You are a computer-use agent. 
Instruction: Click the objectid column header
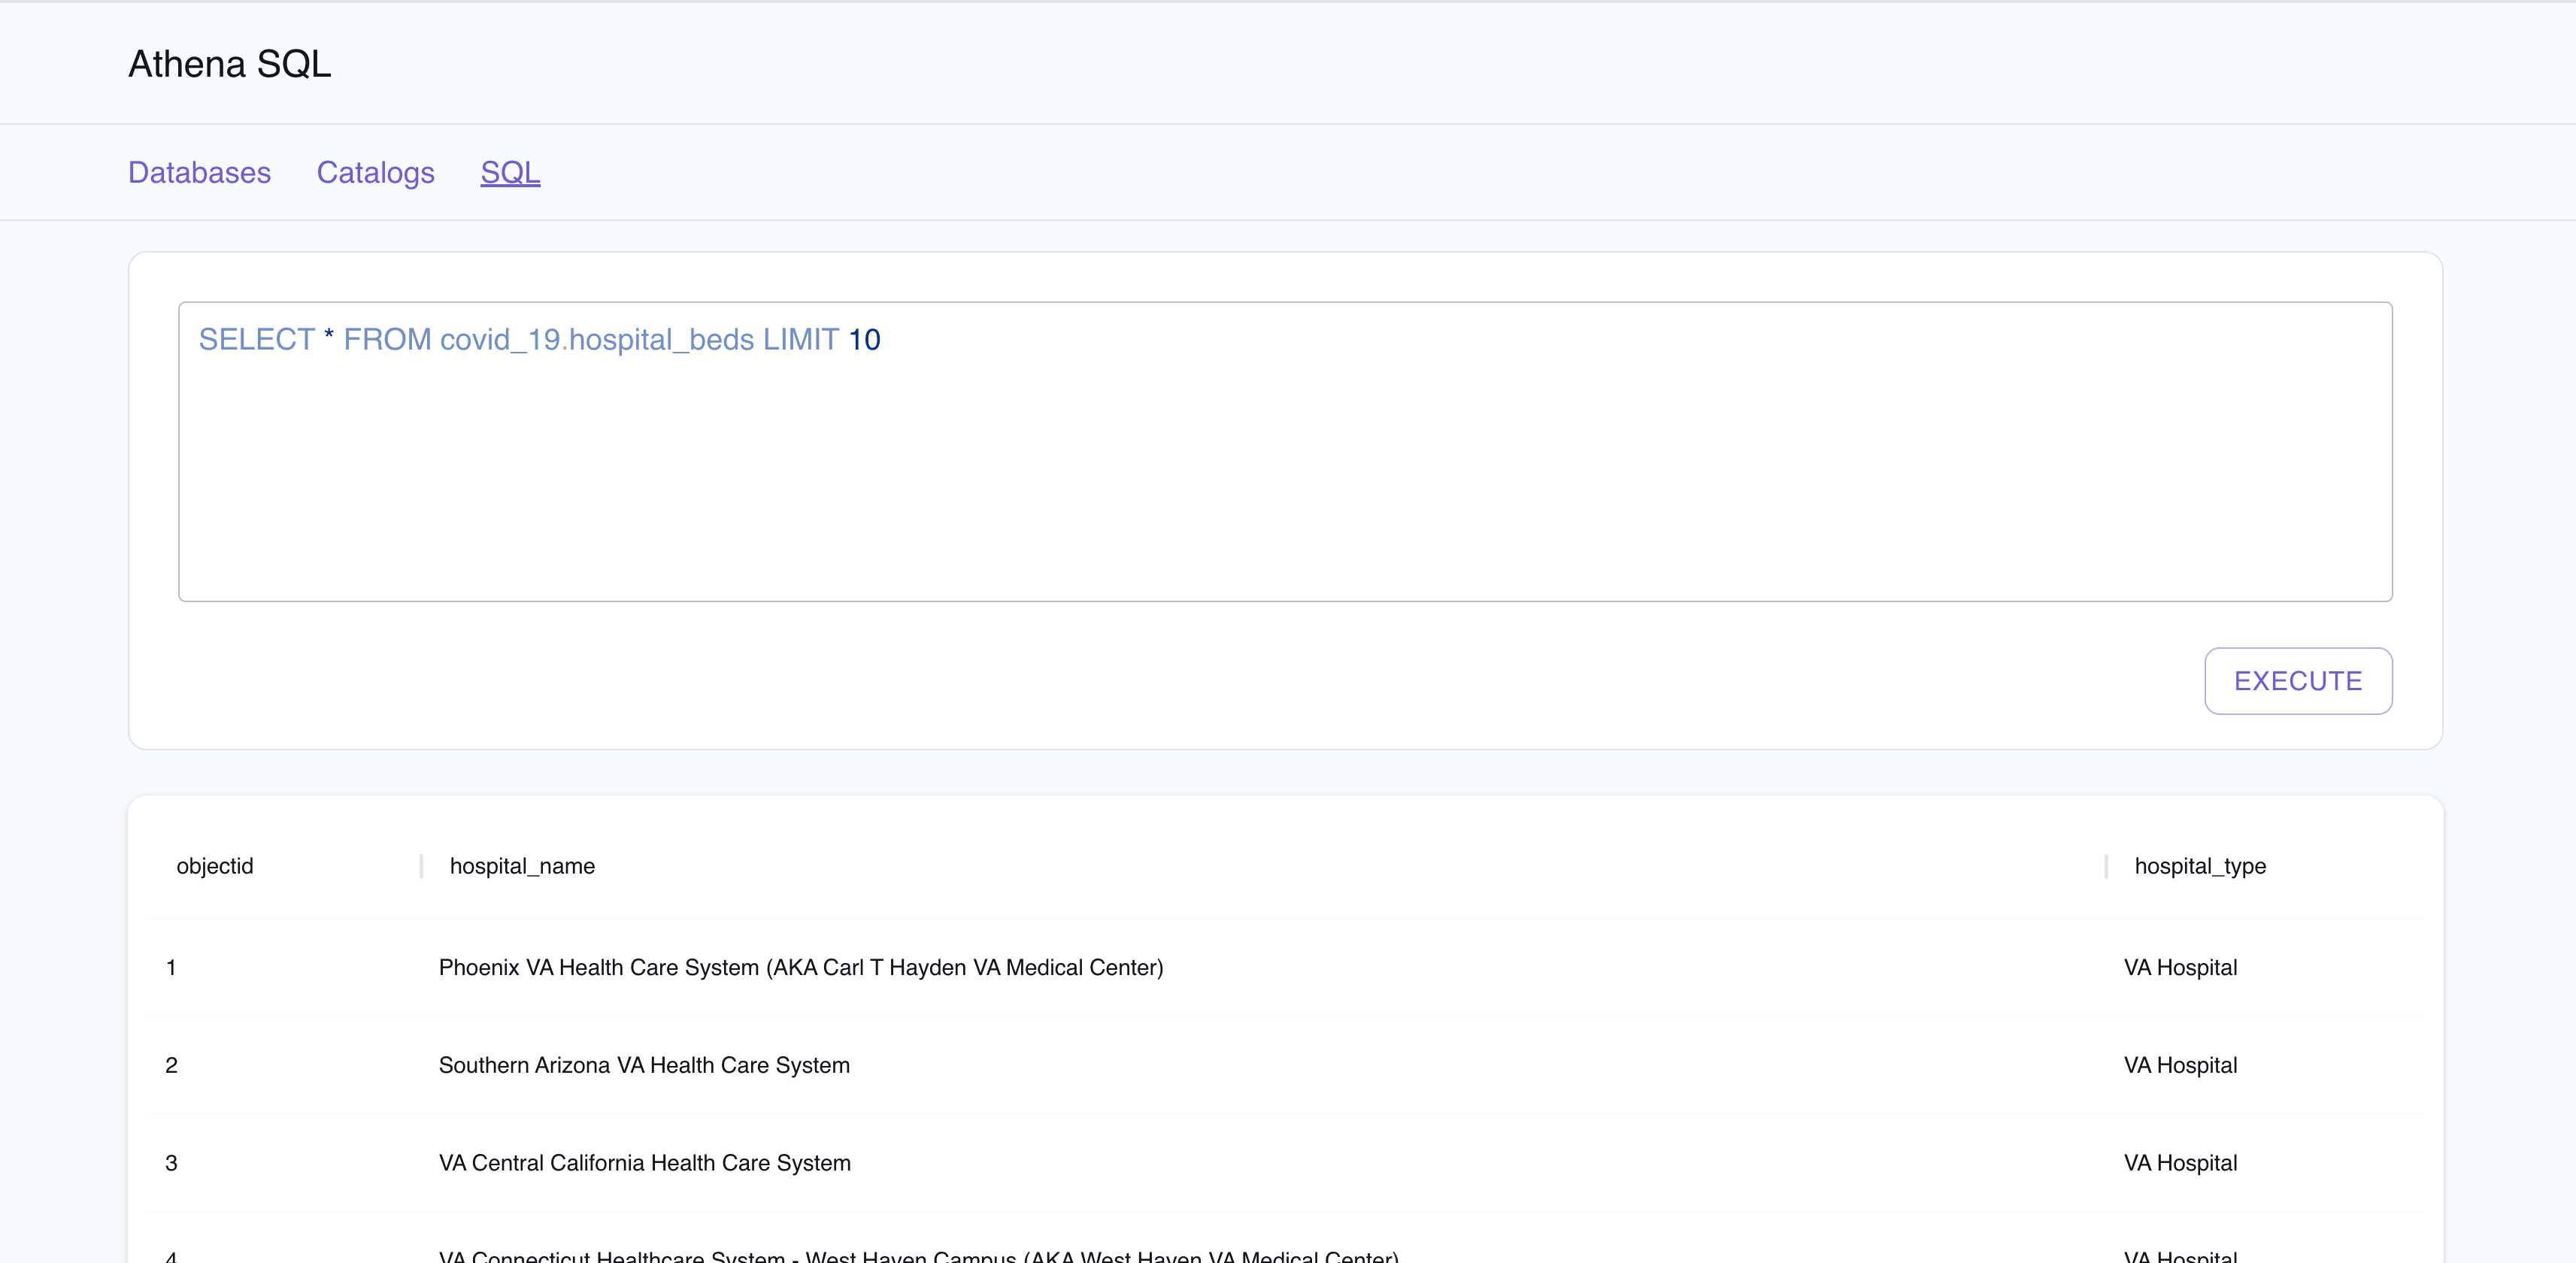pos(215,866)
